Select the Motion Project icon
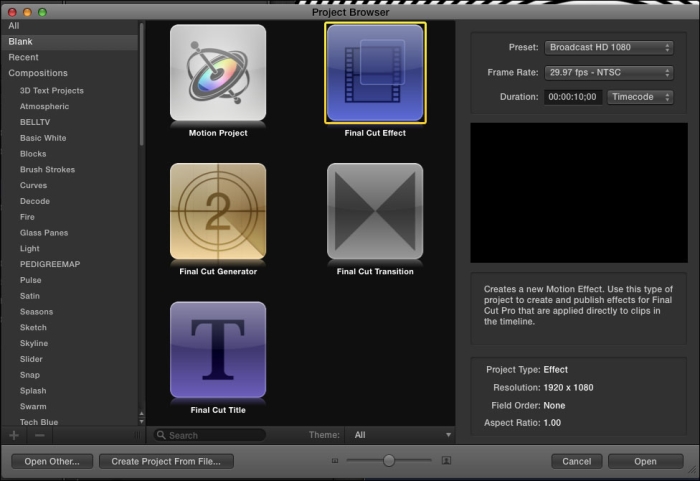Screen dimensions: 700x481 tap(218, 73)
